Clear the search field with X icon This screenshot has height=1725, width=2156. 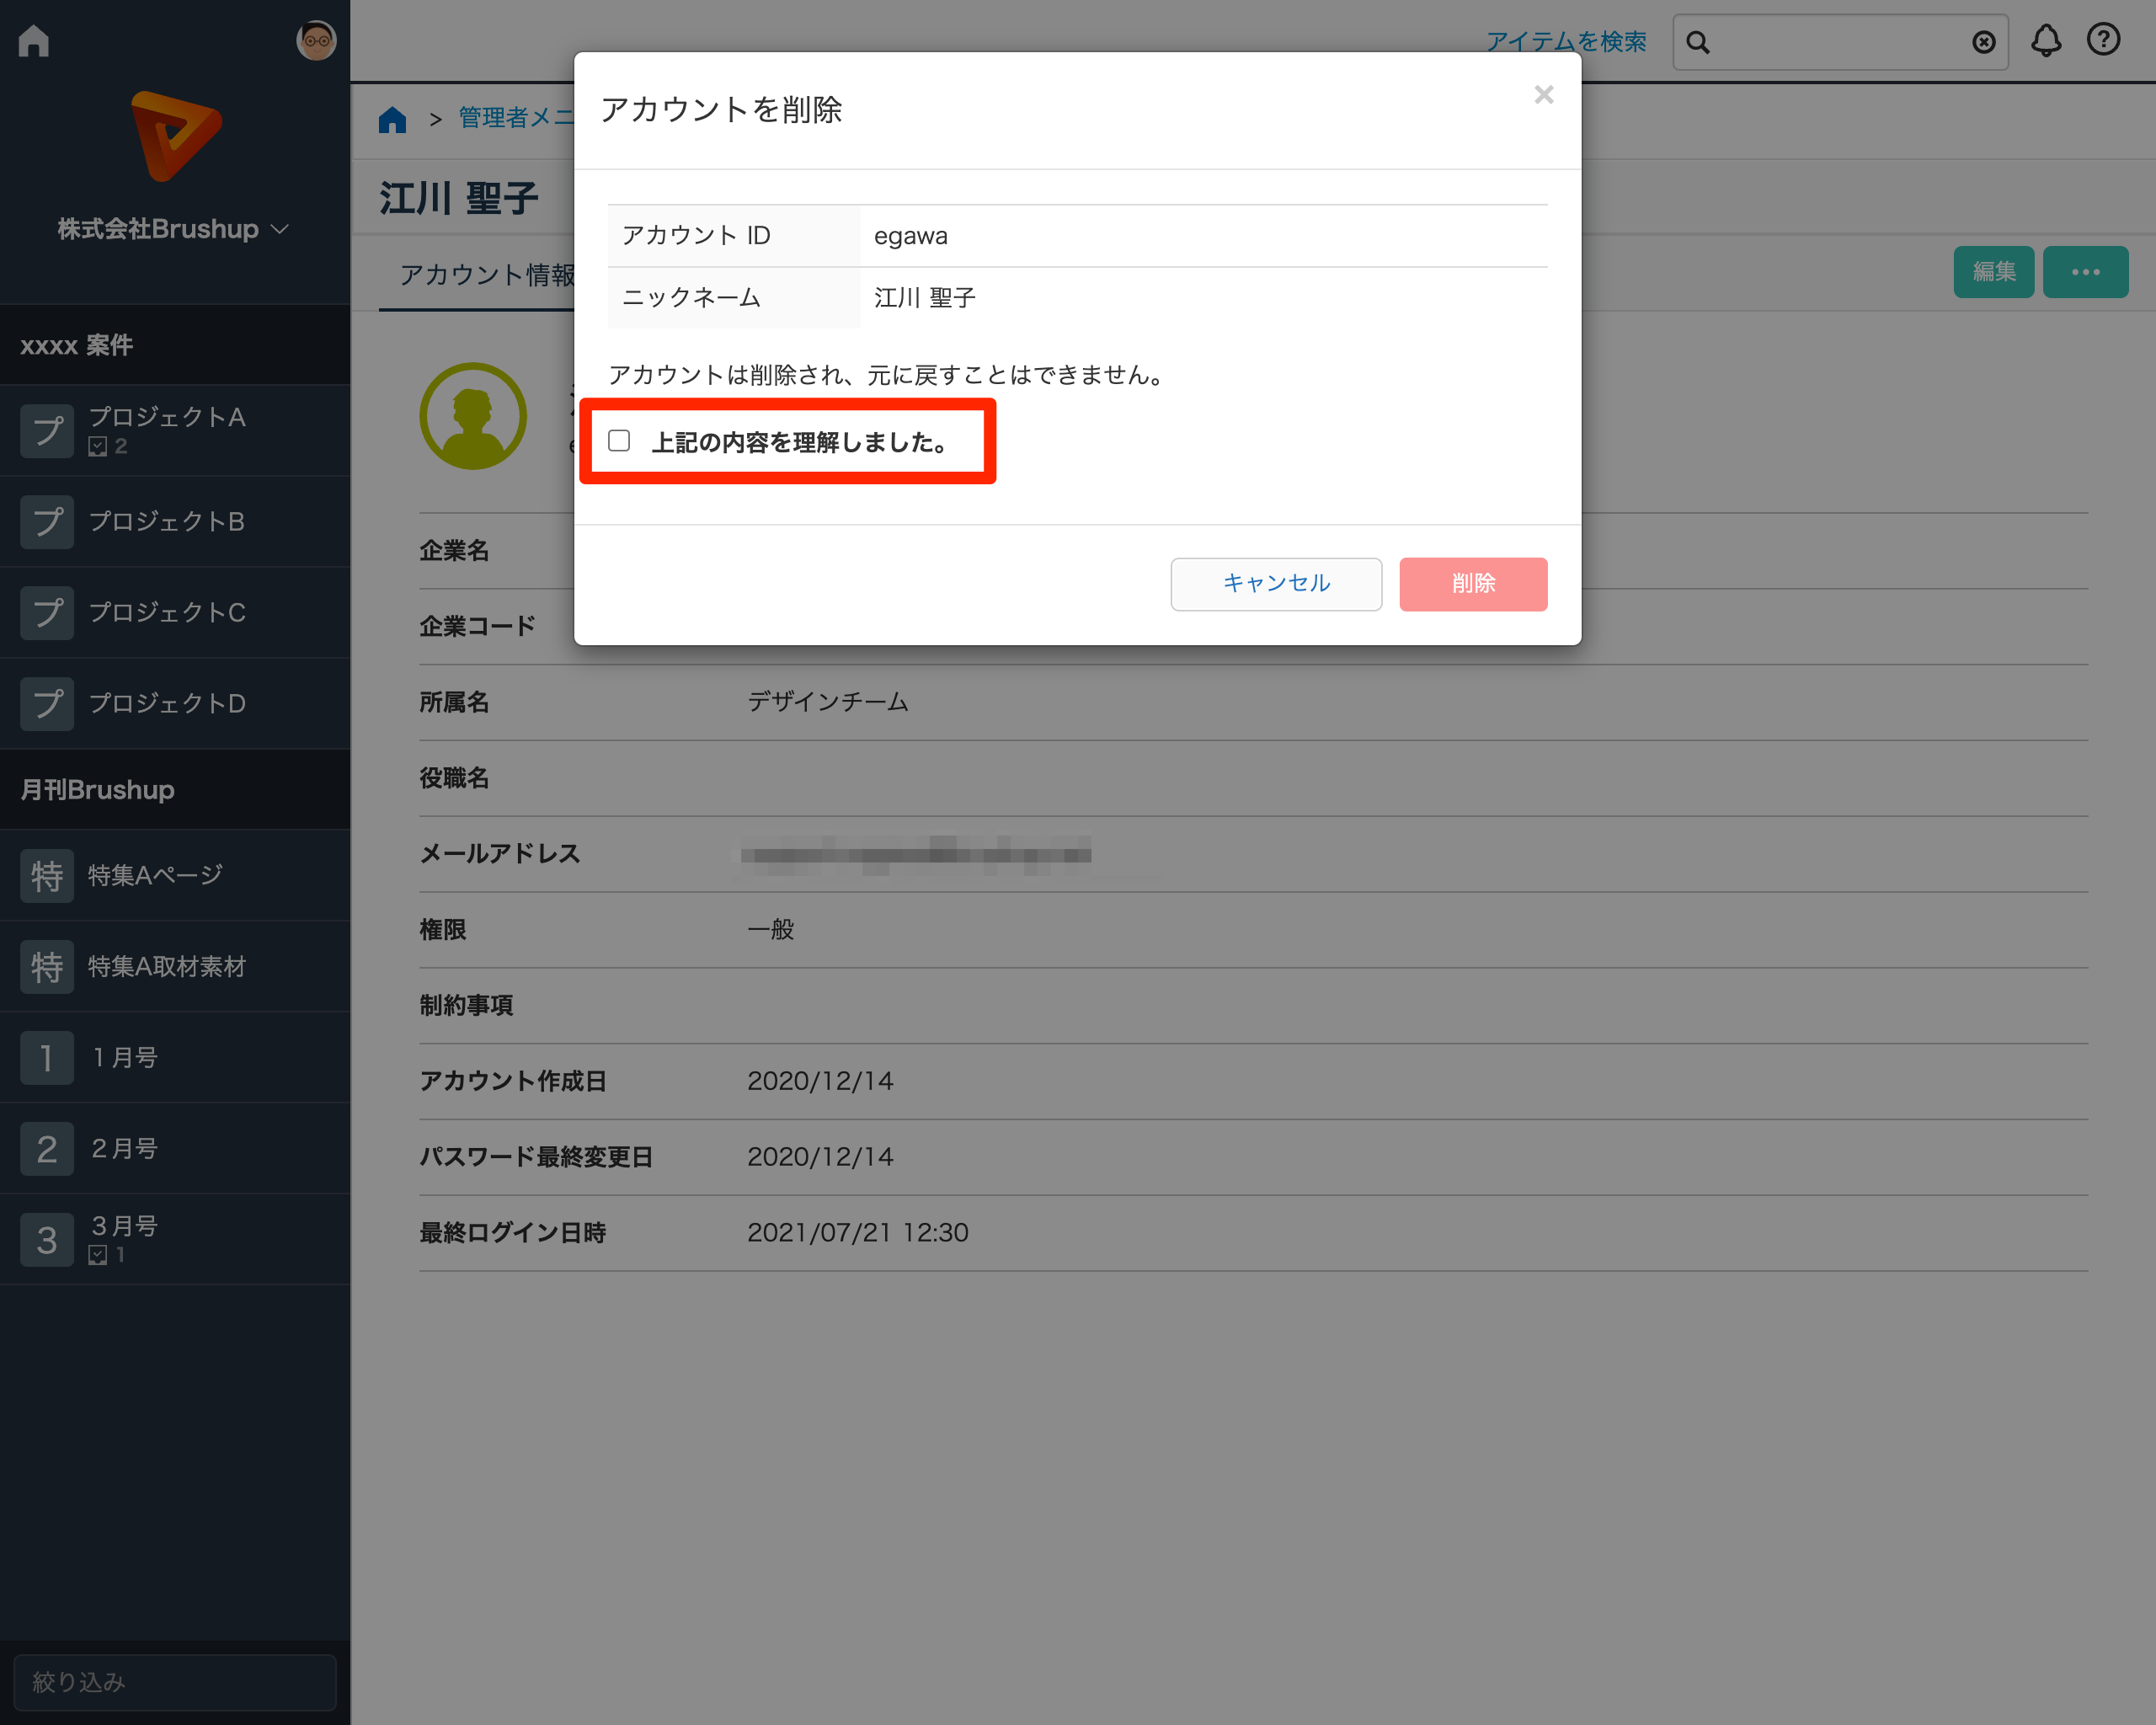click(1983, 42)
